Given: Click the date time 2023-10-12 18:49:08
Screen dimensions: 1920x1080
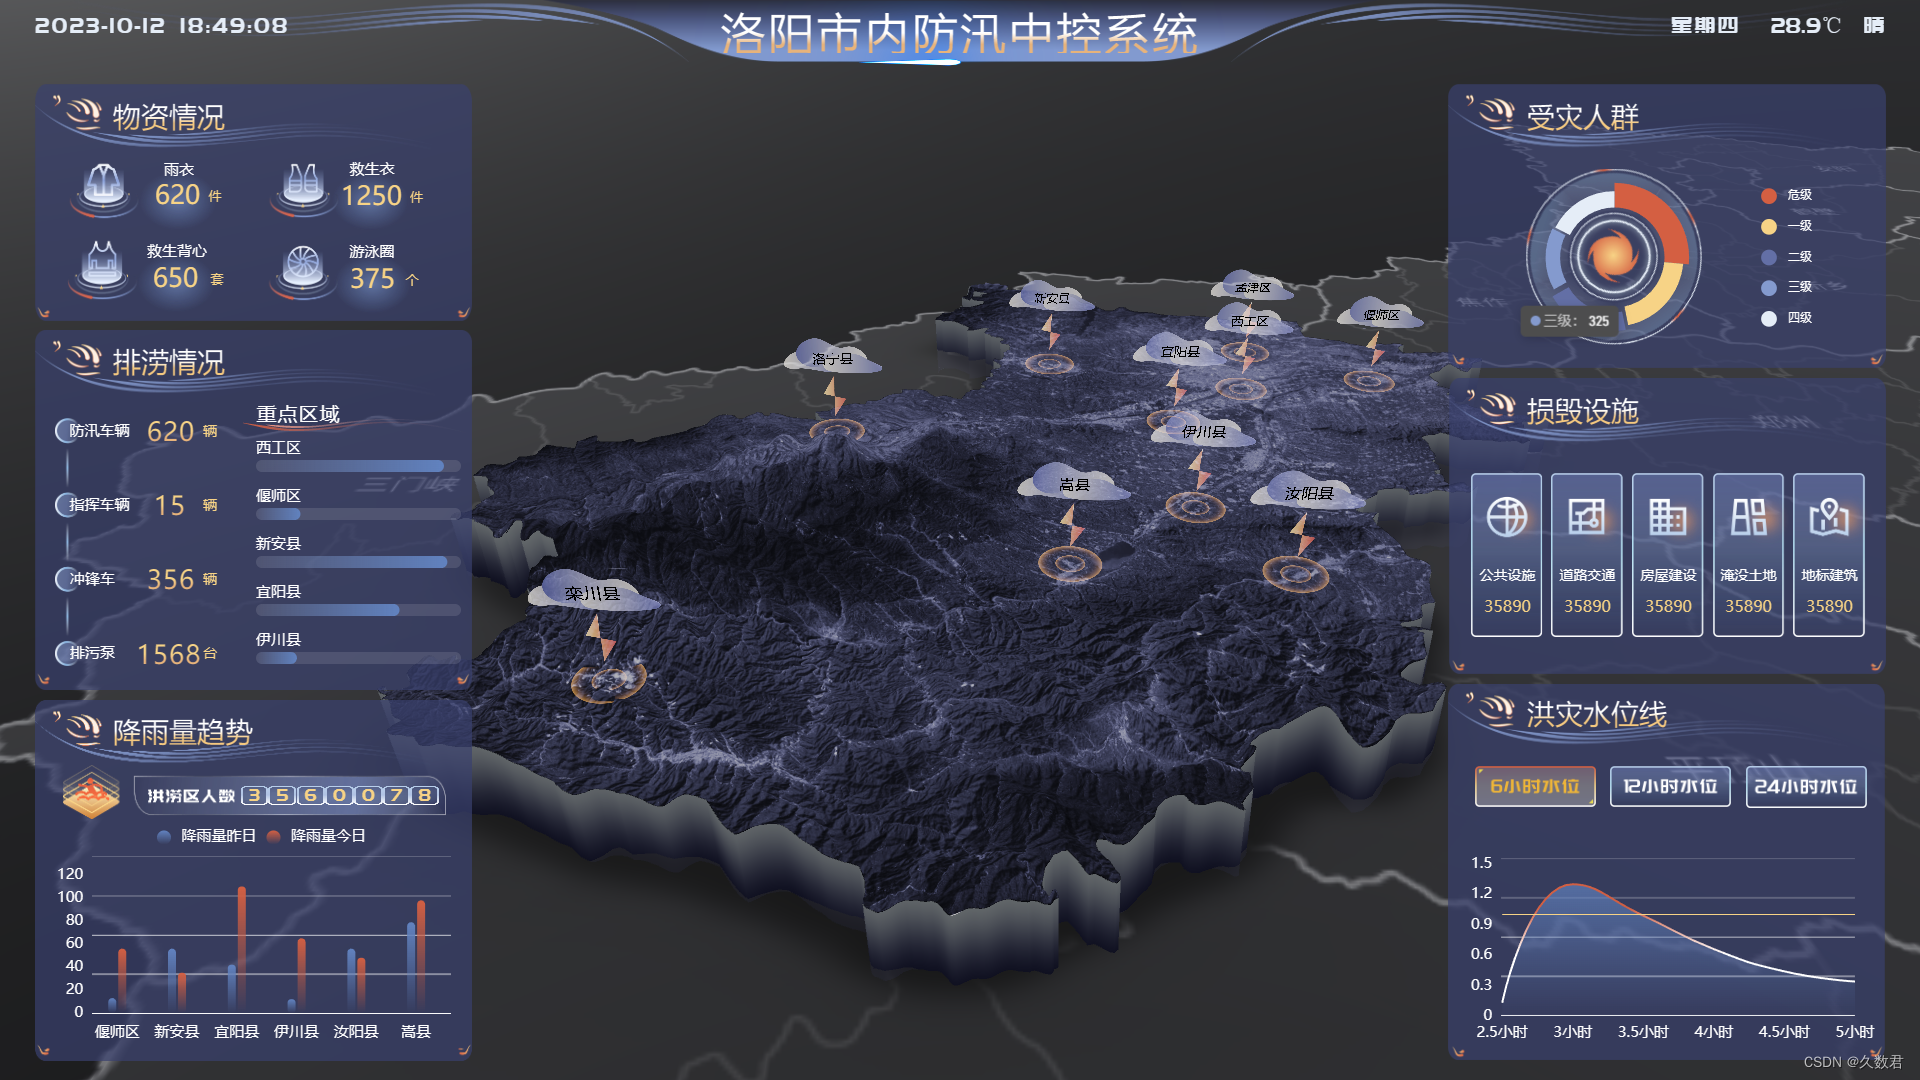Looking at the screenshot, I should (161, 26).
